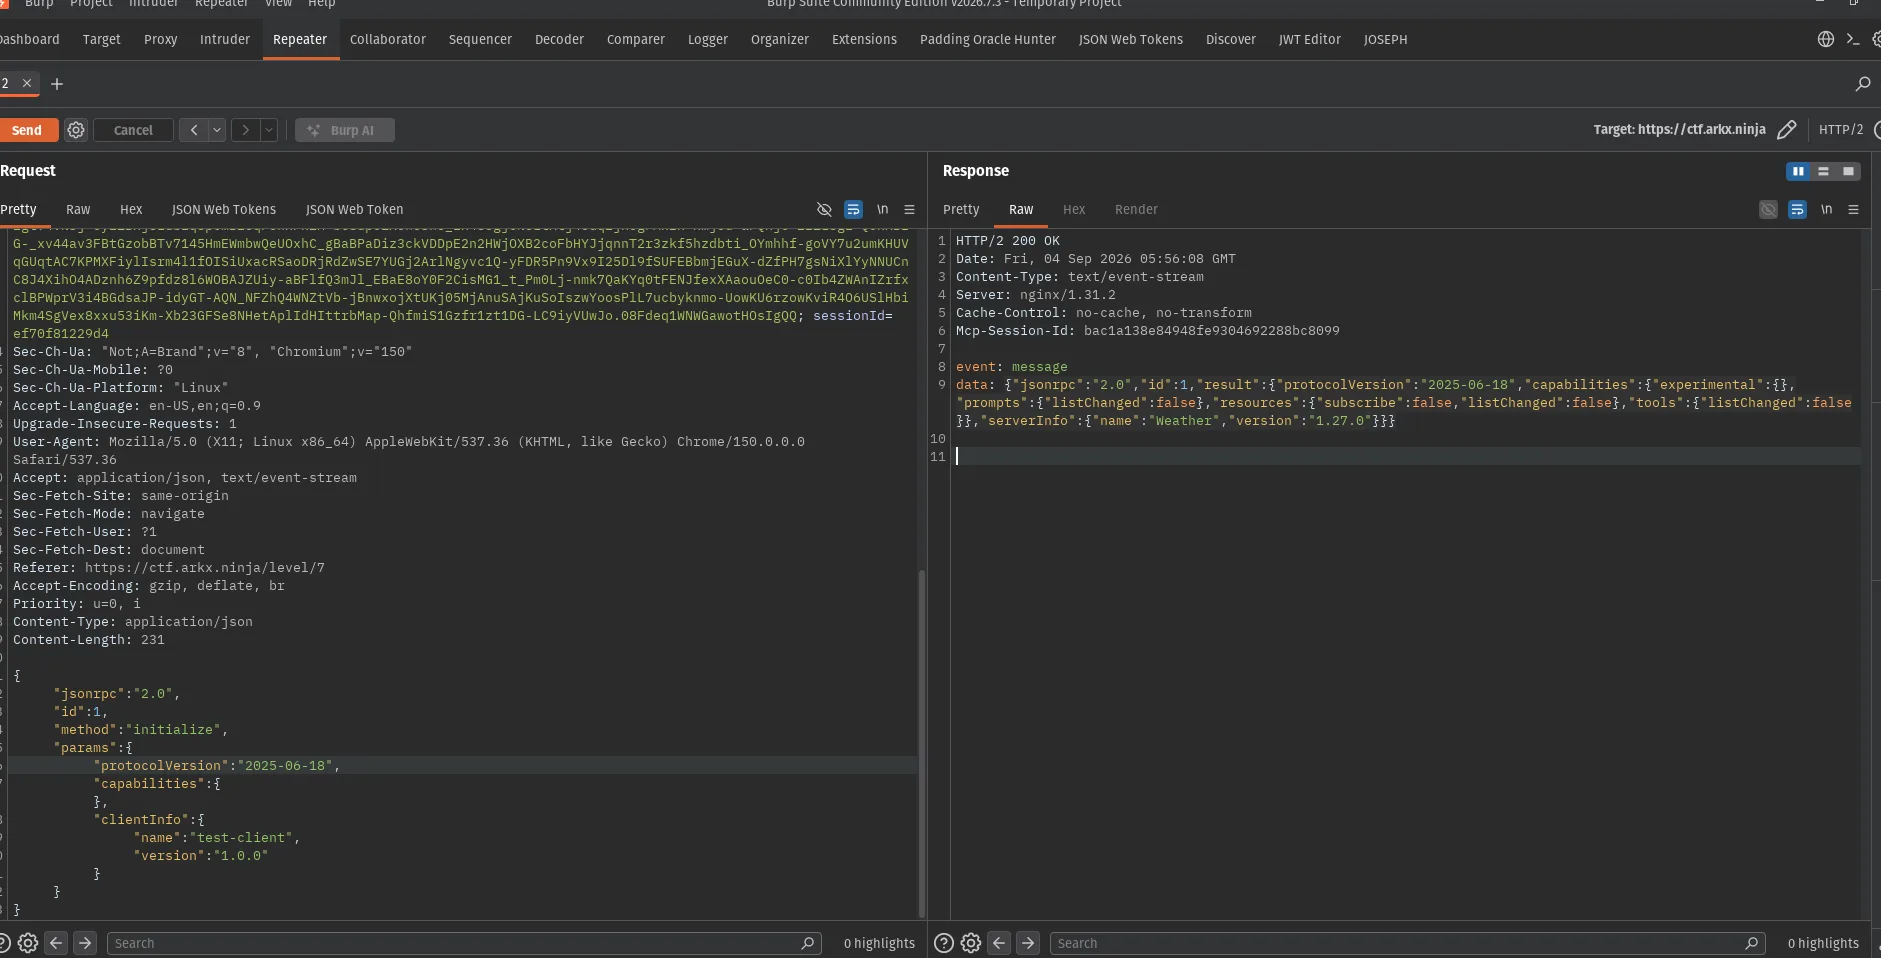Open the Intruder tool tab
Screen dimensions: 1881x958
[x=225, y=39]
